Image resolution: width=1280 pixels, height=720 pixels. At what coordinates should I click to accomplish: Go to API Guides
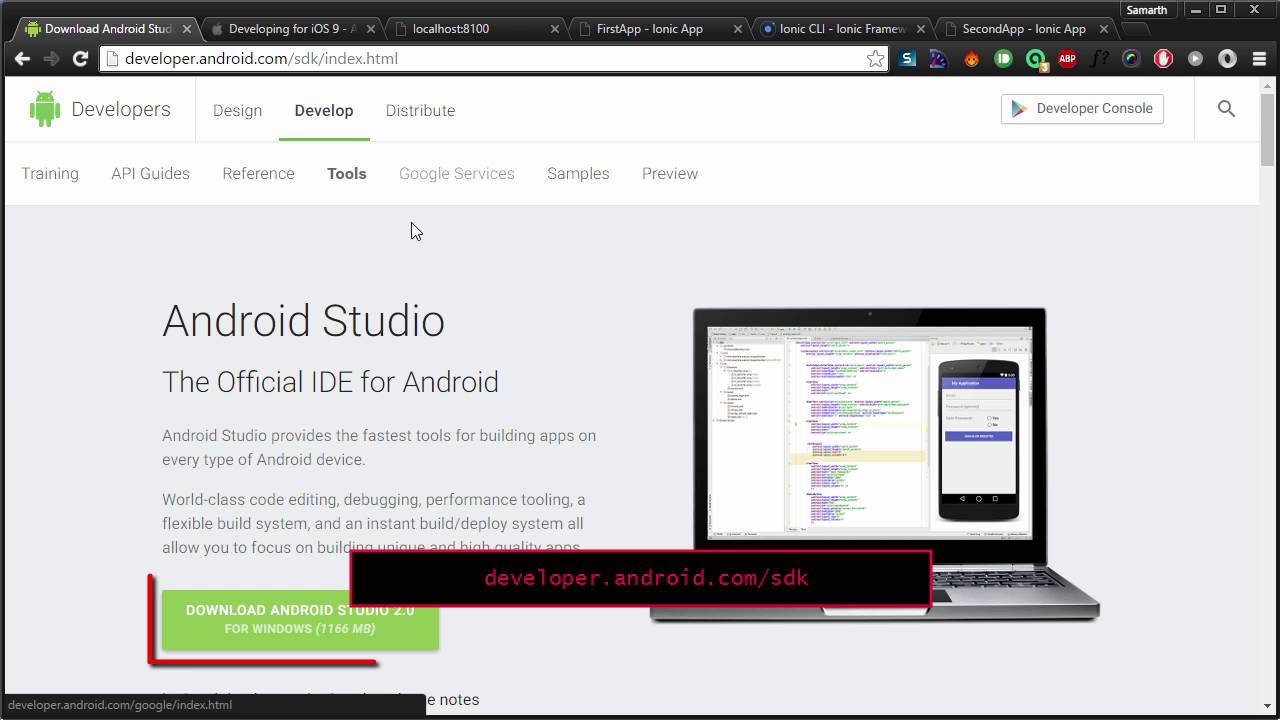pos(150,173)
